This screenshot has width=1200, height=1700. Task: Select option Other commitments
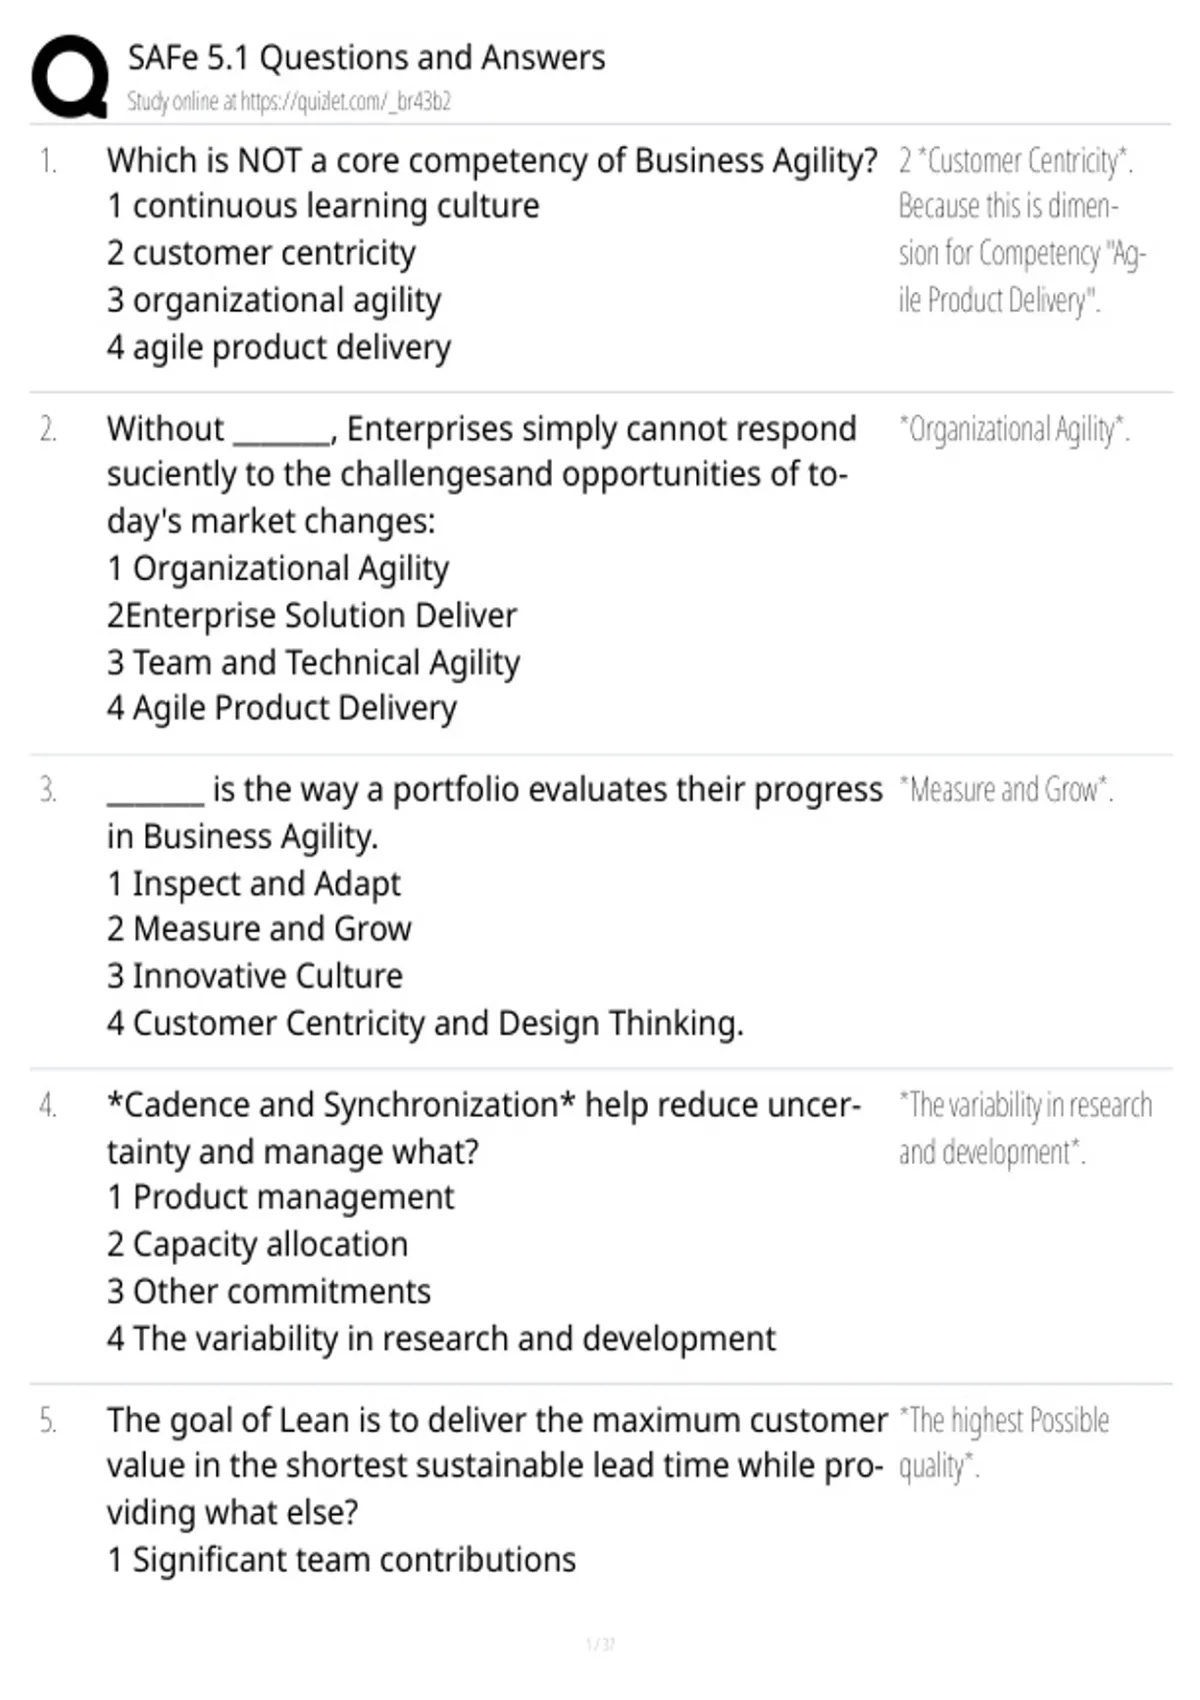coord(269,1291)
